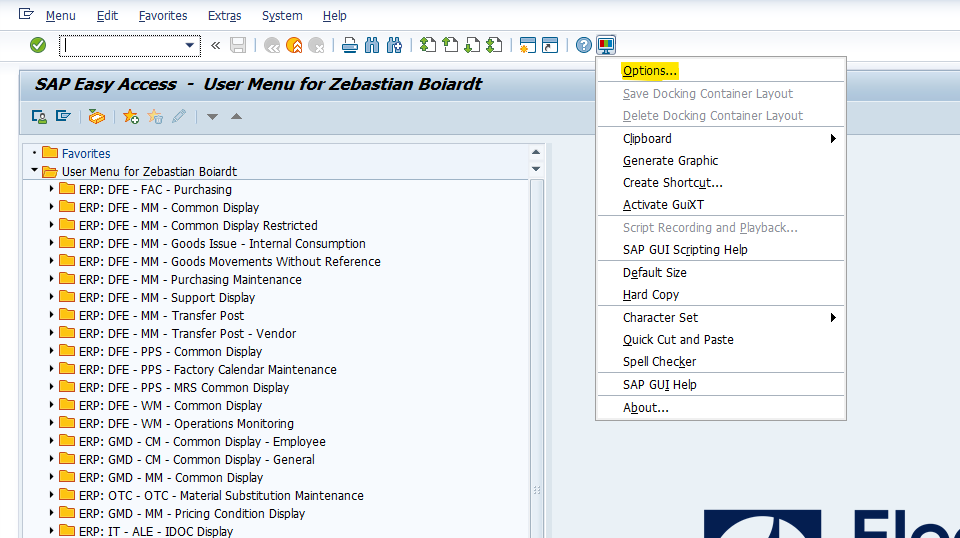960x538 pixels.
Task: Click the Back green arrow icon
Action: coord(272,45)
